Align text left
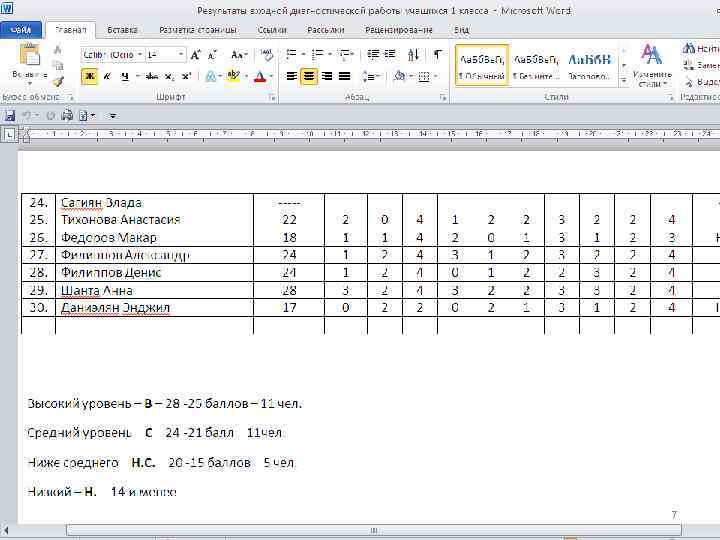Viewport: 720px width, 540px height. click(x=292, y=76)
